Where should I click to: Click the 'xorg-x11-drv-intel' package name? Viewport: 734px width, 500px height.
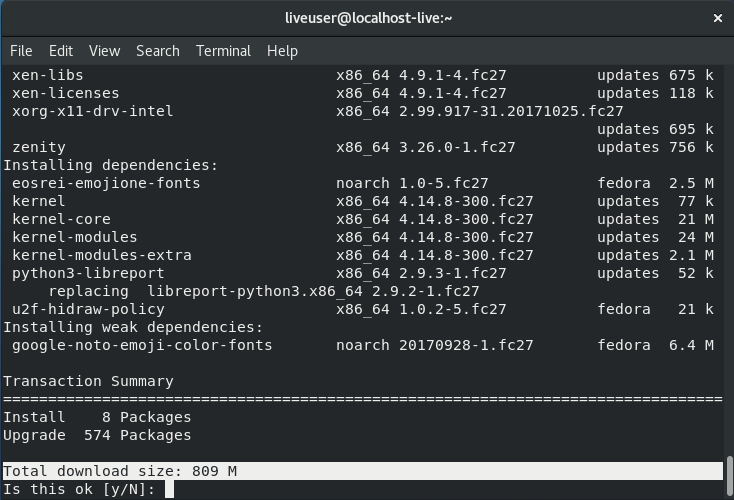(x=93, y=111)
